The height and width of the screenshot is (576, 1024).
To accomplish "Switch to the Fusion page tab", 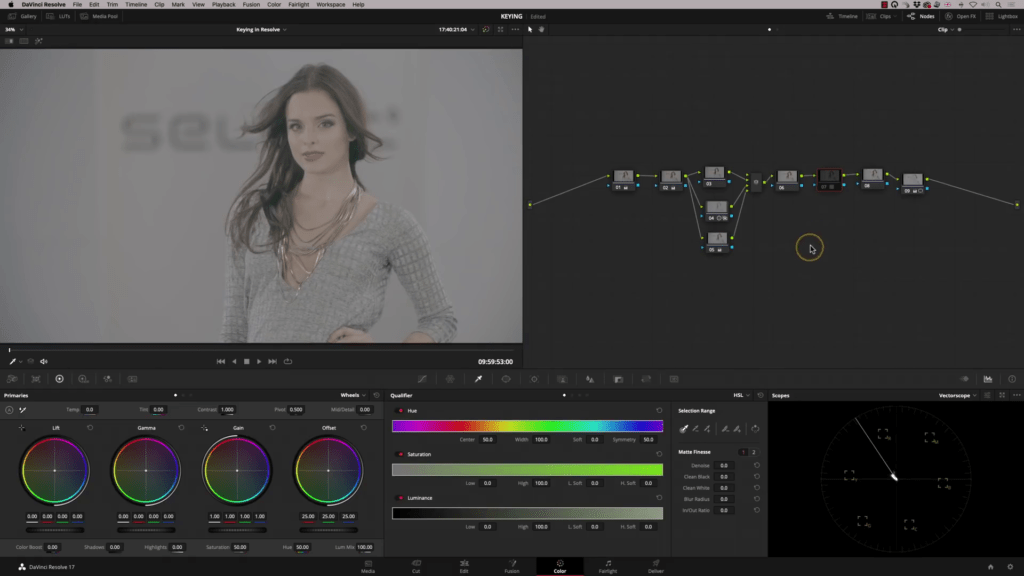I will 511,566.
